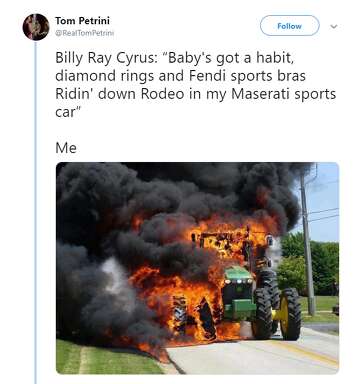360x384 pixels.
Task: Click the tractor's yellow wheel rim in photo
Action: 284,313
